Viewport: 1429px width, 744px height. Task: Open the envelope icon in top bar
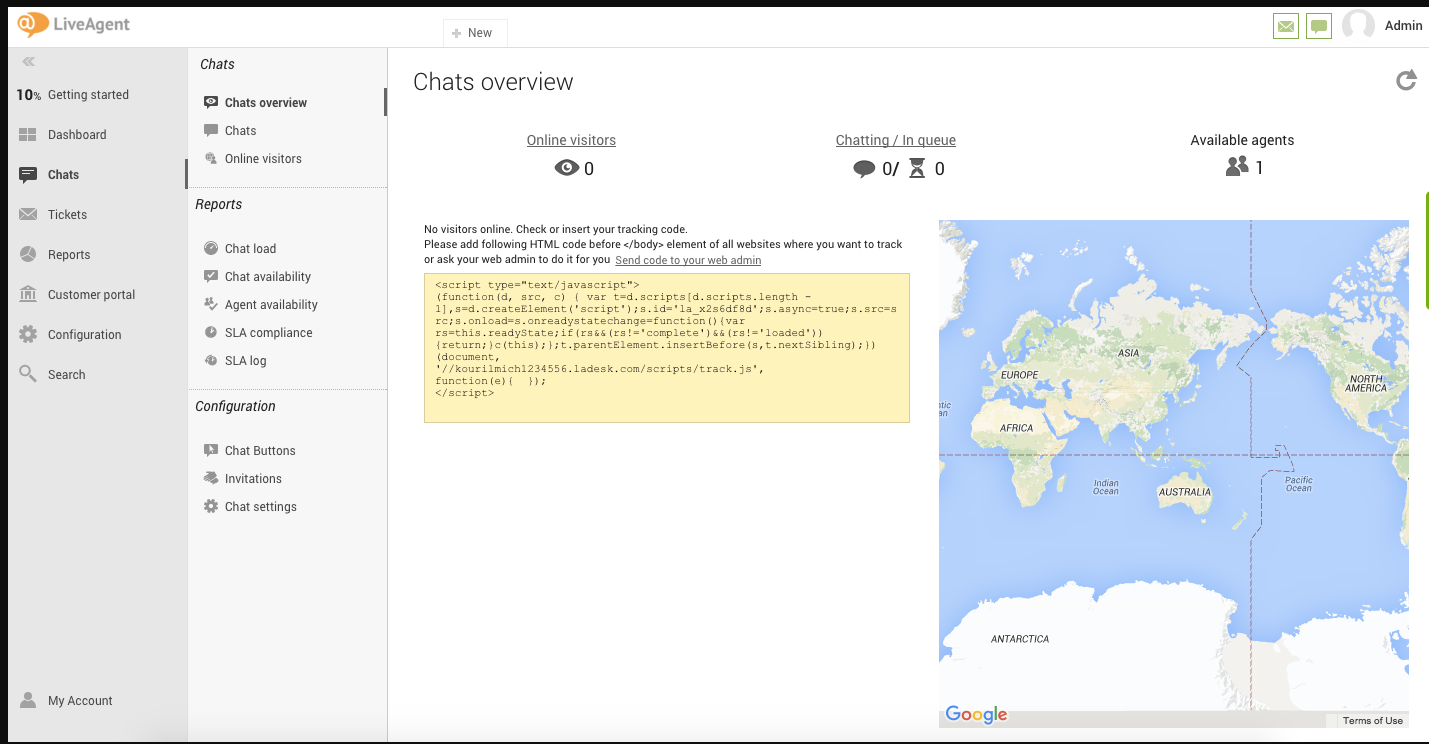(x=1286, y=27)
